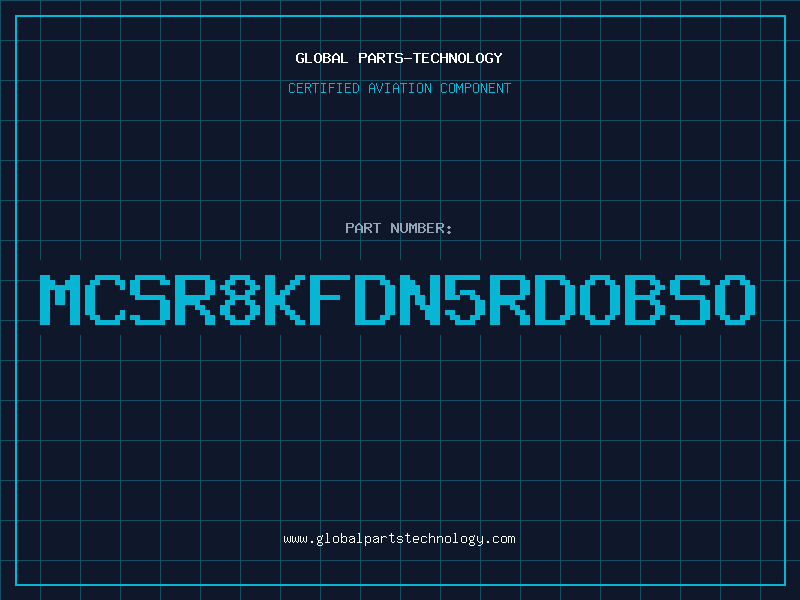
Task: Select the letter C in the part number
Action: click(105, 299)
